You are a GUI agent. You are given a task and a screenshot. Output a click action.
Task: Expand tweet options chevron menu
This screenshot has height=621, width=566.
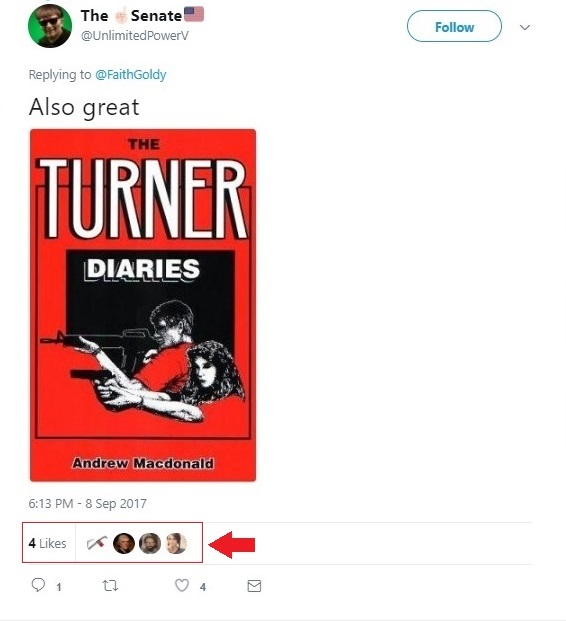[x=525, y=27]
